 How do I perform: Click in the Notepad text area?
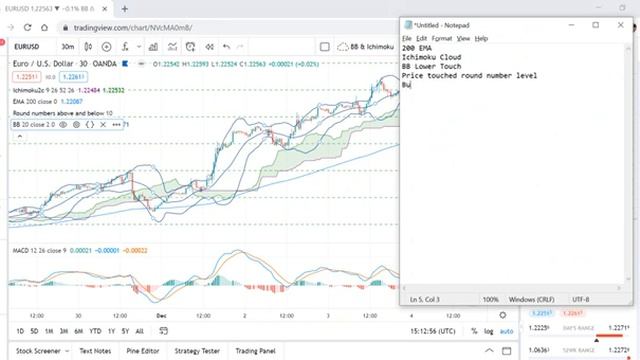pyautogui.click(x=513, y=163)
